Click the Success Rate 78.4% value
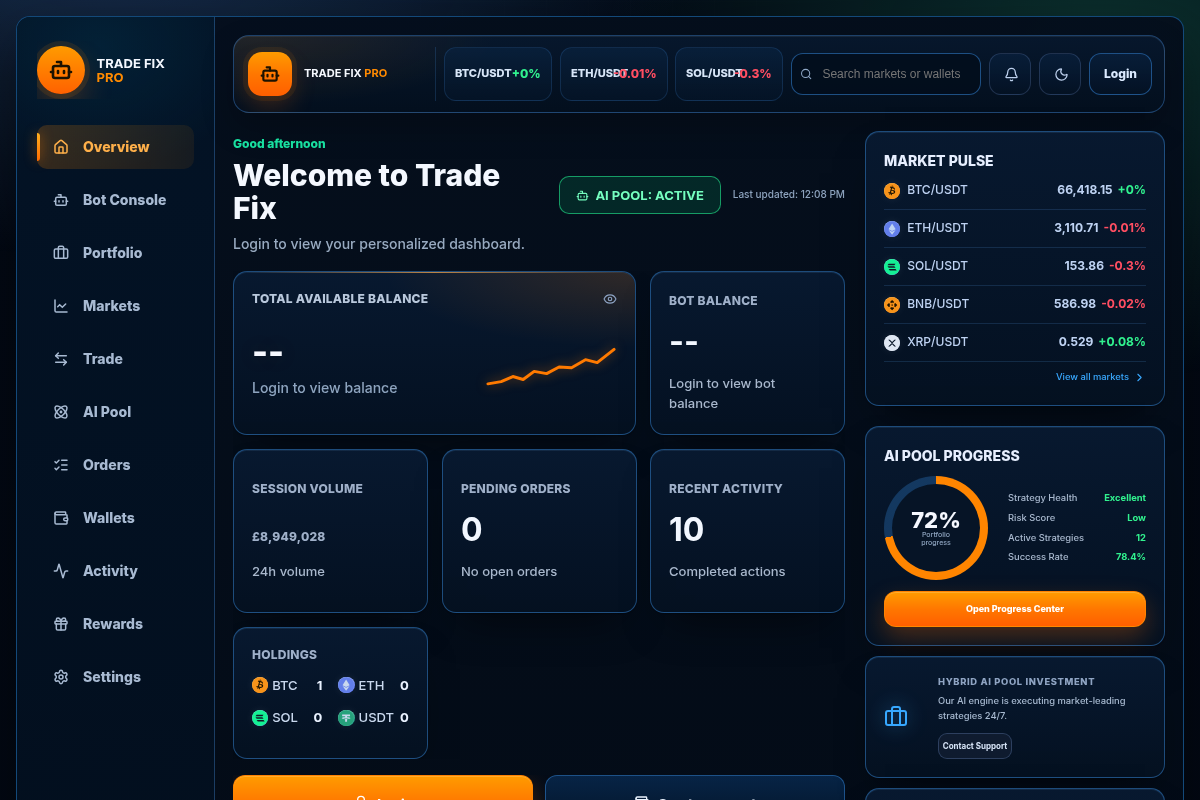 (x=1131, y=557)
